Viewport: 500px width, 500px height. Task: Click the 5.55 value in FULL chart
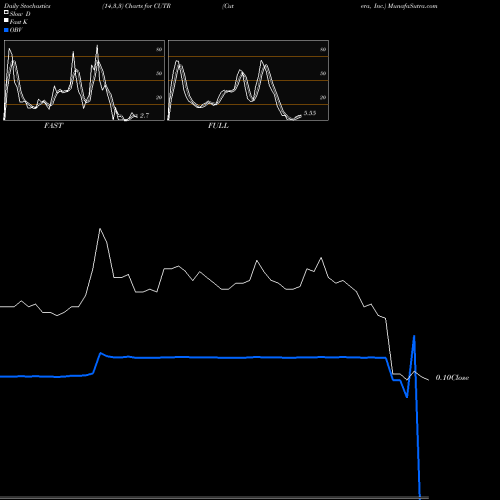[x=310, y=113]
